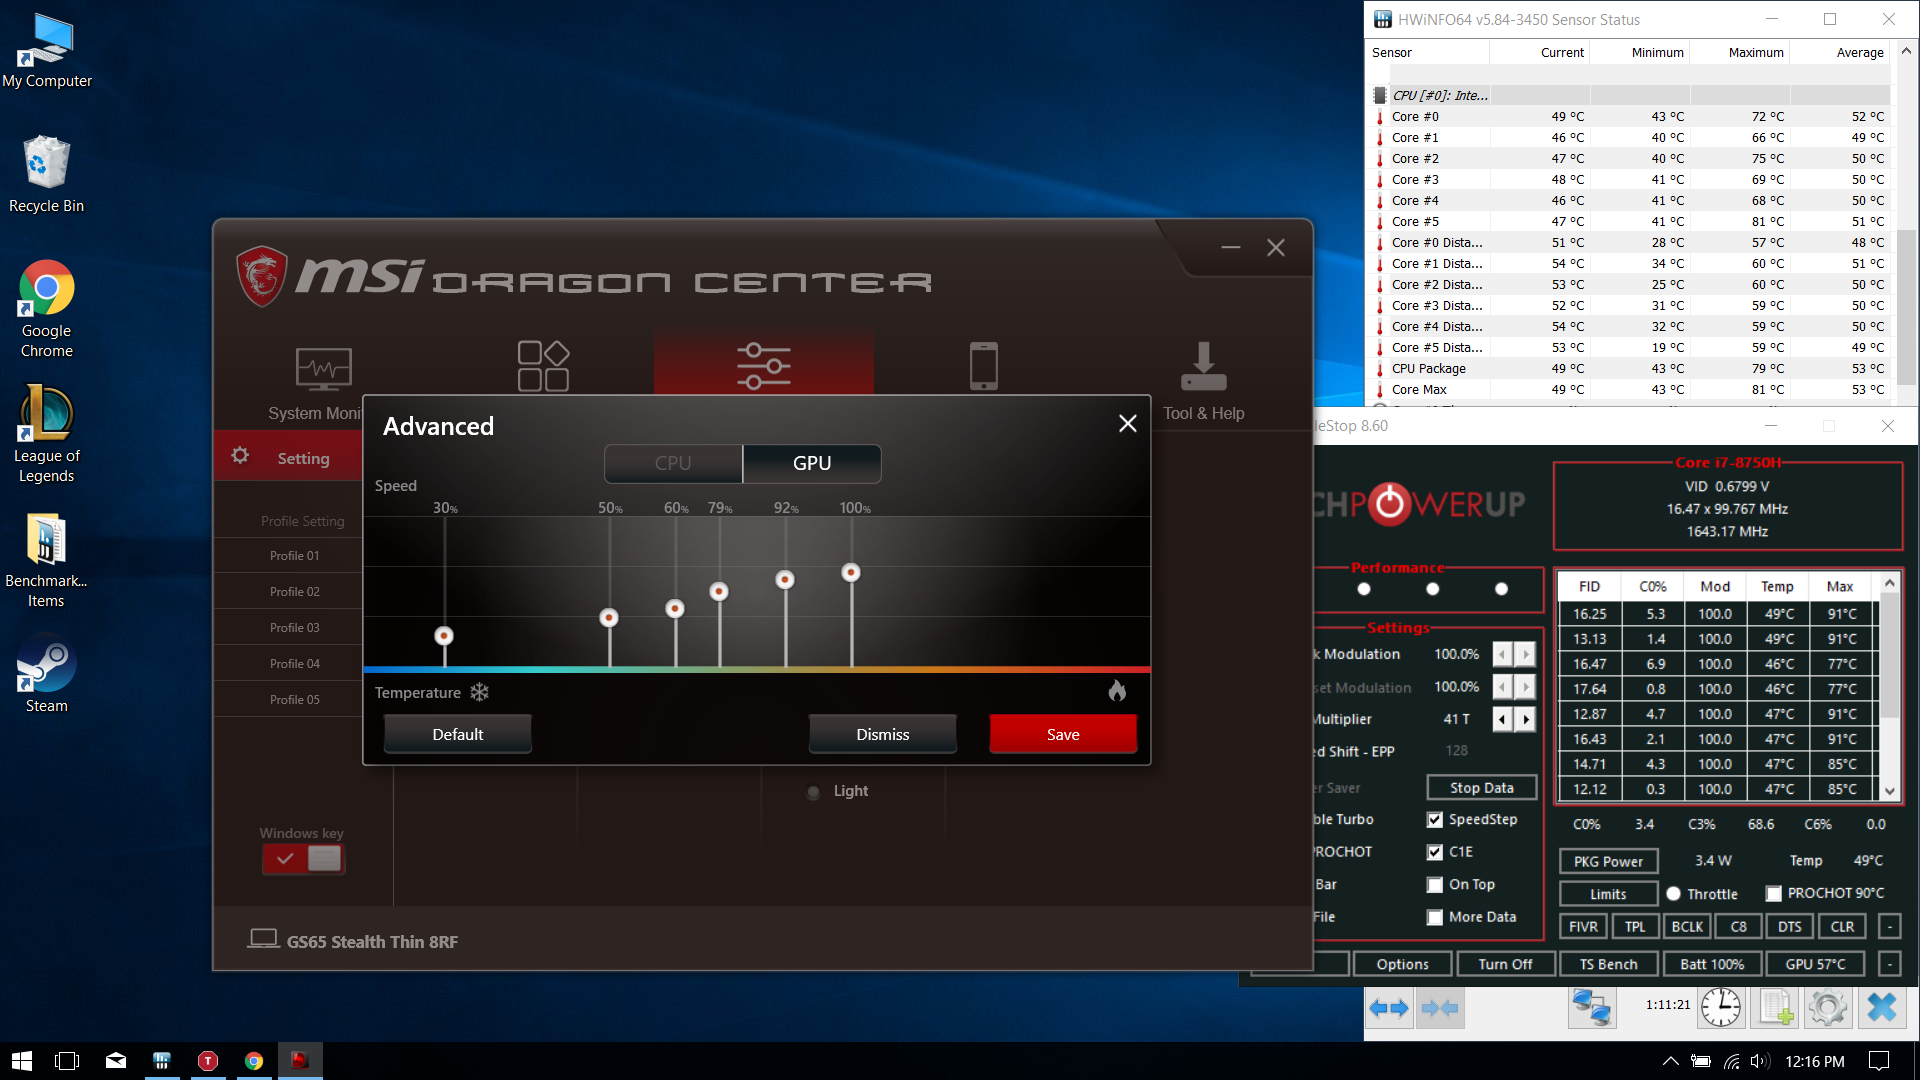Click the HWiNFO collapse arrows icon
Image resolution: width=1920 pixels, height=1080 pixels.
point(1439,1008)
